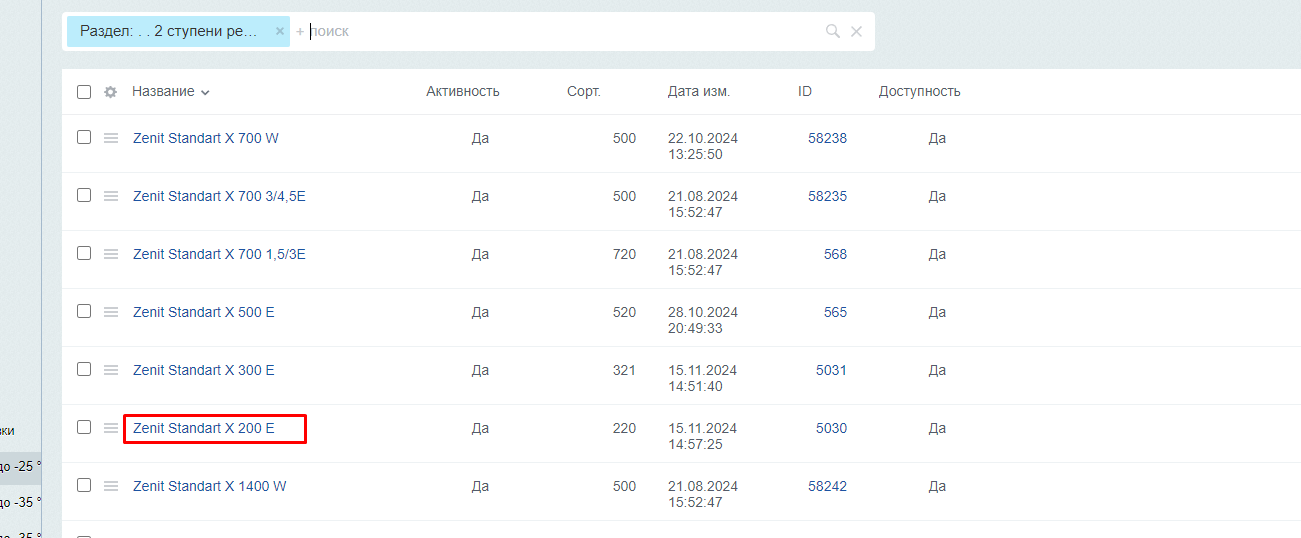Check the box for Zenit Standart X 700 1,5/3E
The image size is (1301, 538).
pyautogui.click(x=84, y=253)
